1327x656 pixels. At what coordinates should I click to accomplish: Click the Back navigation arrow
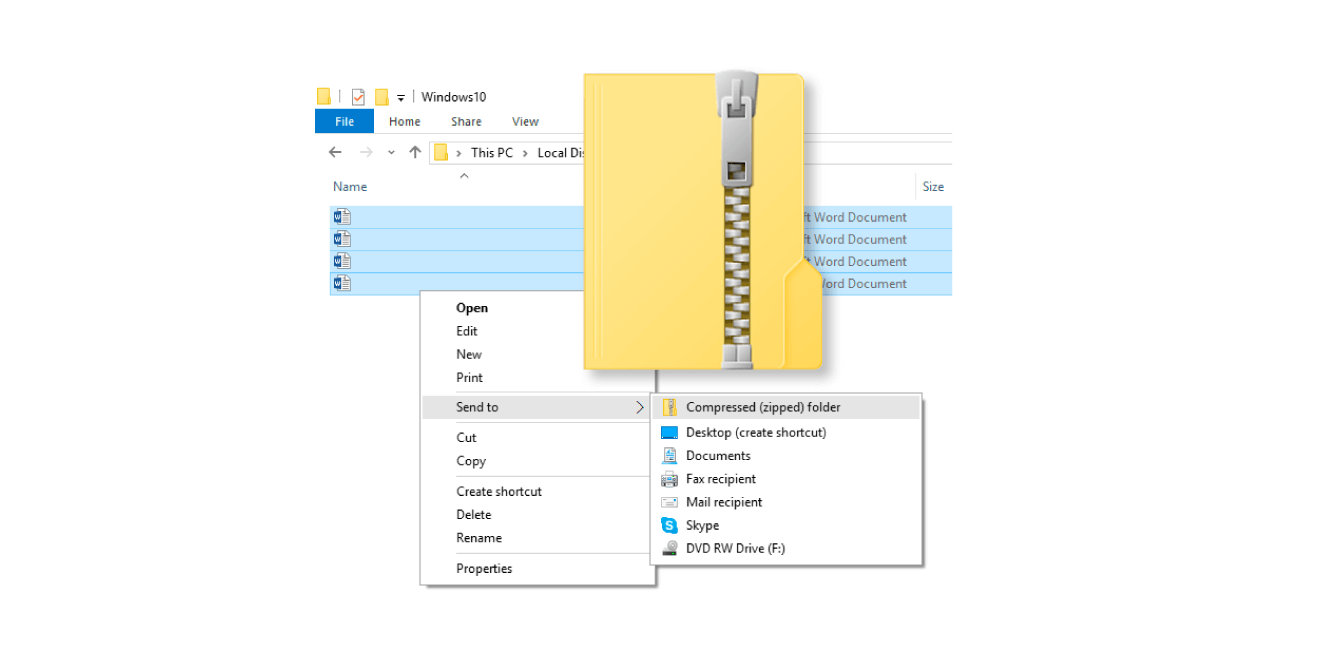(336, 152)
